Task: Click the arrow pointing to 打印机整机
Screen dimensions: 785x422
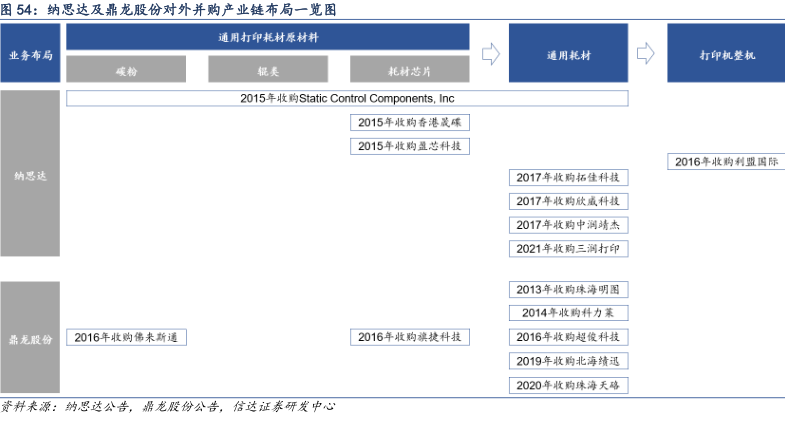Action: point(647,53)
